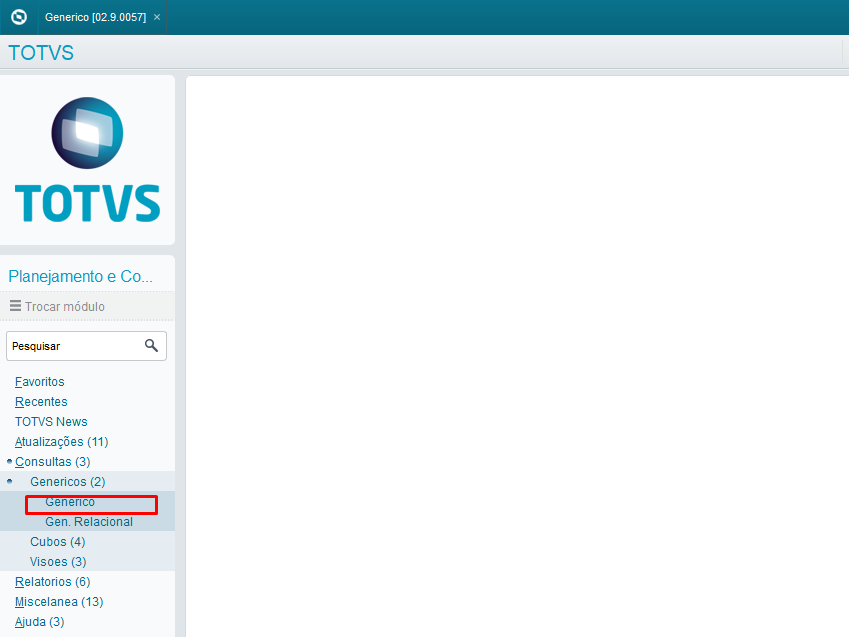Close the Generico [02.9.0057] tab
Screen dimensions: 849x637
(x=156, y=17)
